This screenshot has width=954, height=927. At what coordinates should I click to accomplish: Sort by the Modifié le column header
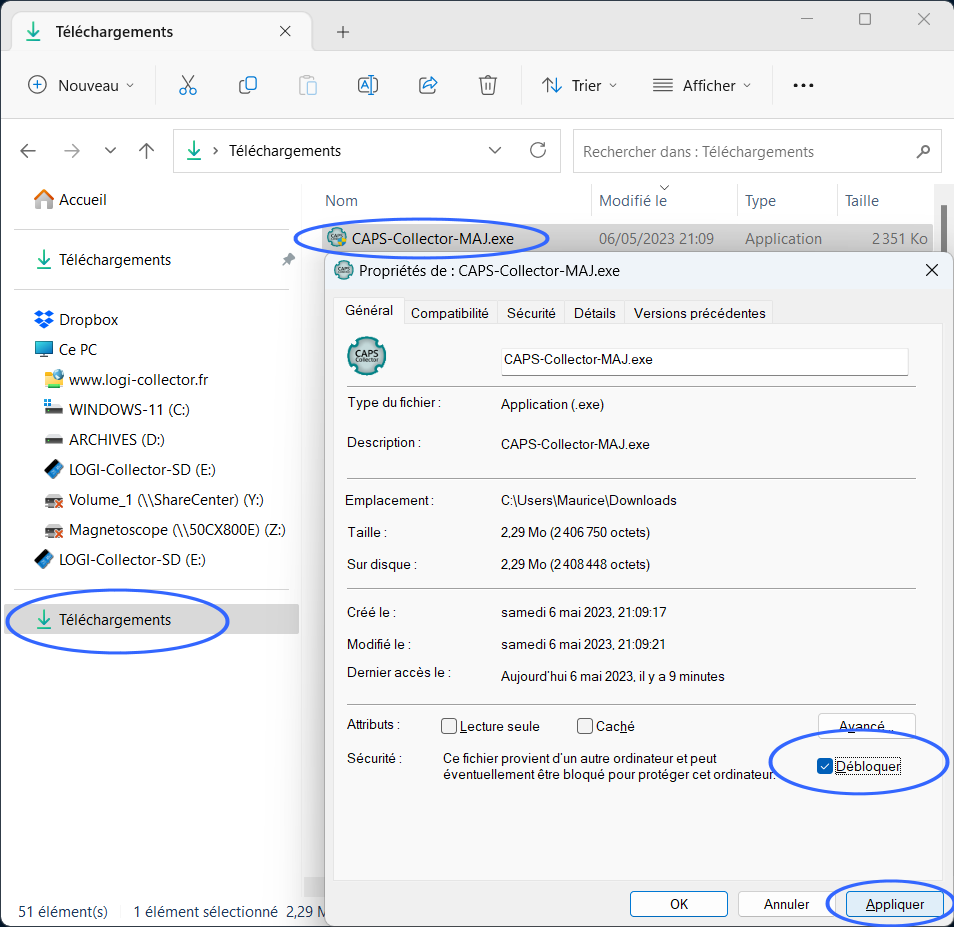click(x=633, y=201)
